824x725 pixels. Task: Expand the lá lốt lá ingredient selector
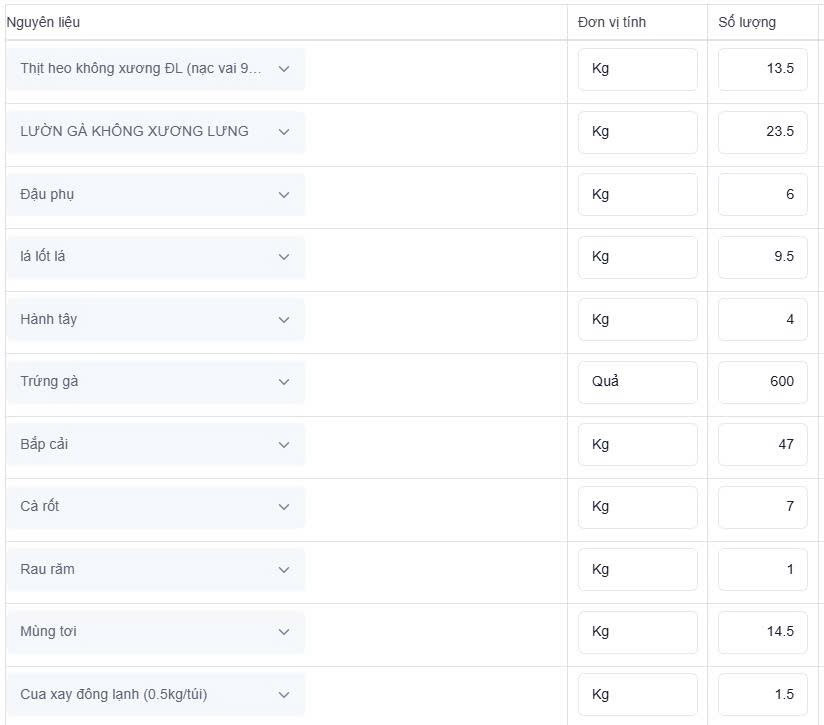(x=156, y=257)
